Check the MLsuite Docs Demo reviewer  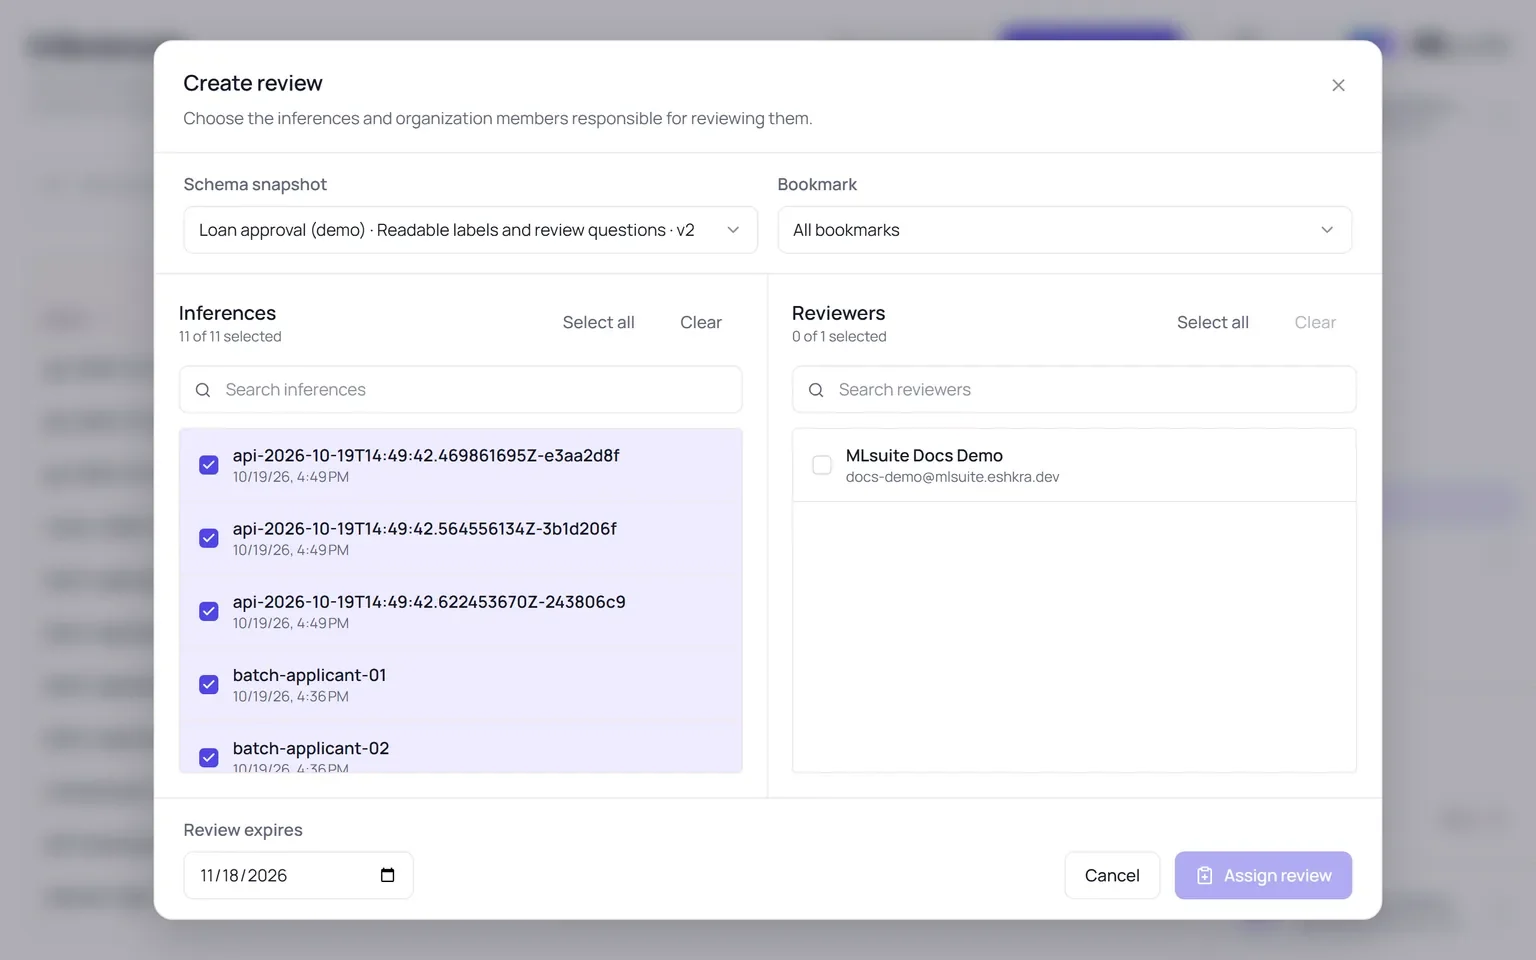[822, 465]
